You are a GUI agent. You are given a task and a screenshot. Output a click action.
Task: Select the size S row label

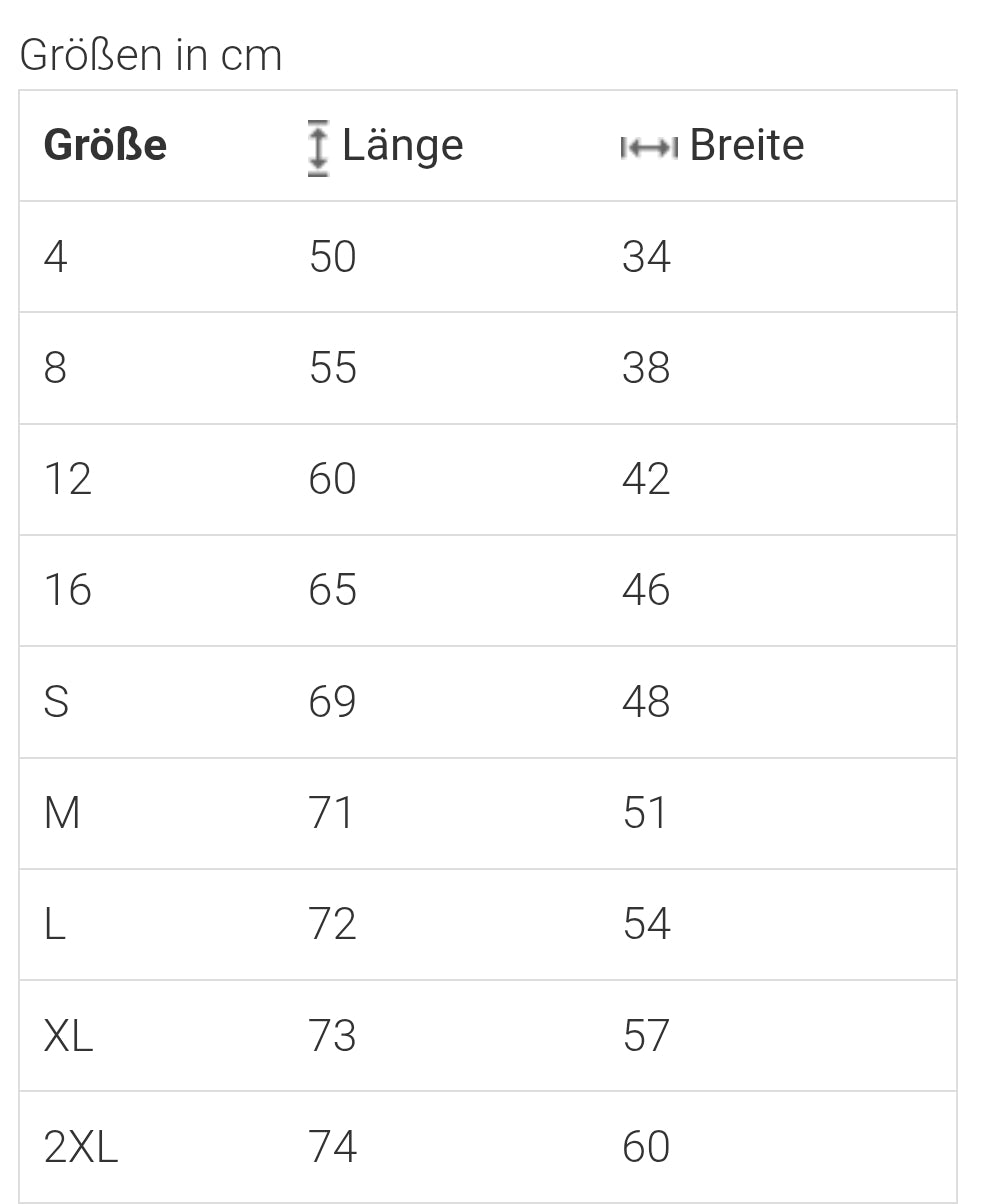(57, 702)
